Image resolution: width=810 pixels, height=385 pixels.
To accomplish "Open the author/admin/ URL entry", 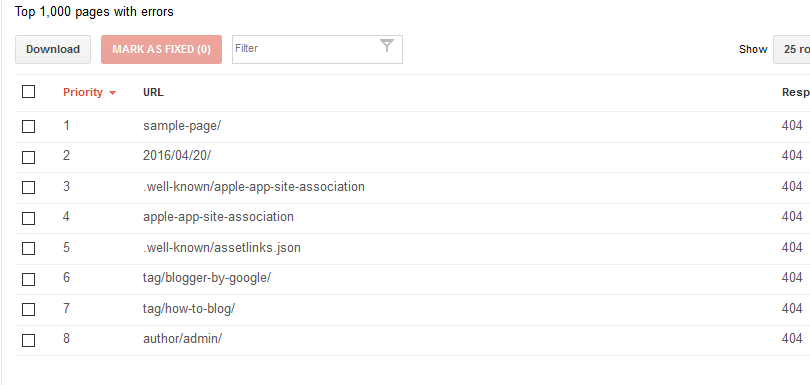I will point(182,339).
